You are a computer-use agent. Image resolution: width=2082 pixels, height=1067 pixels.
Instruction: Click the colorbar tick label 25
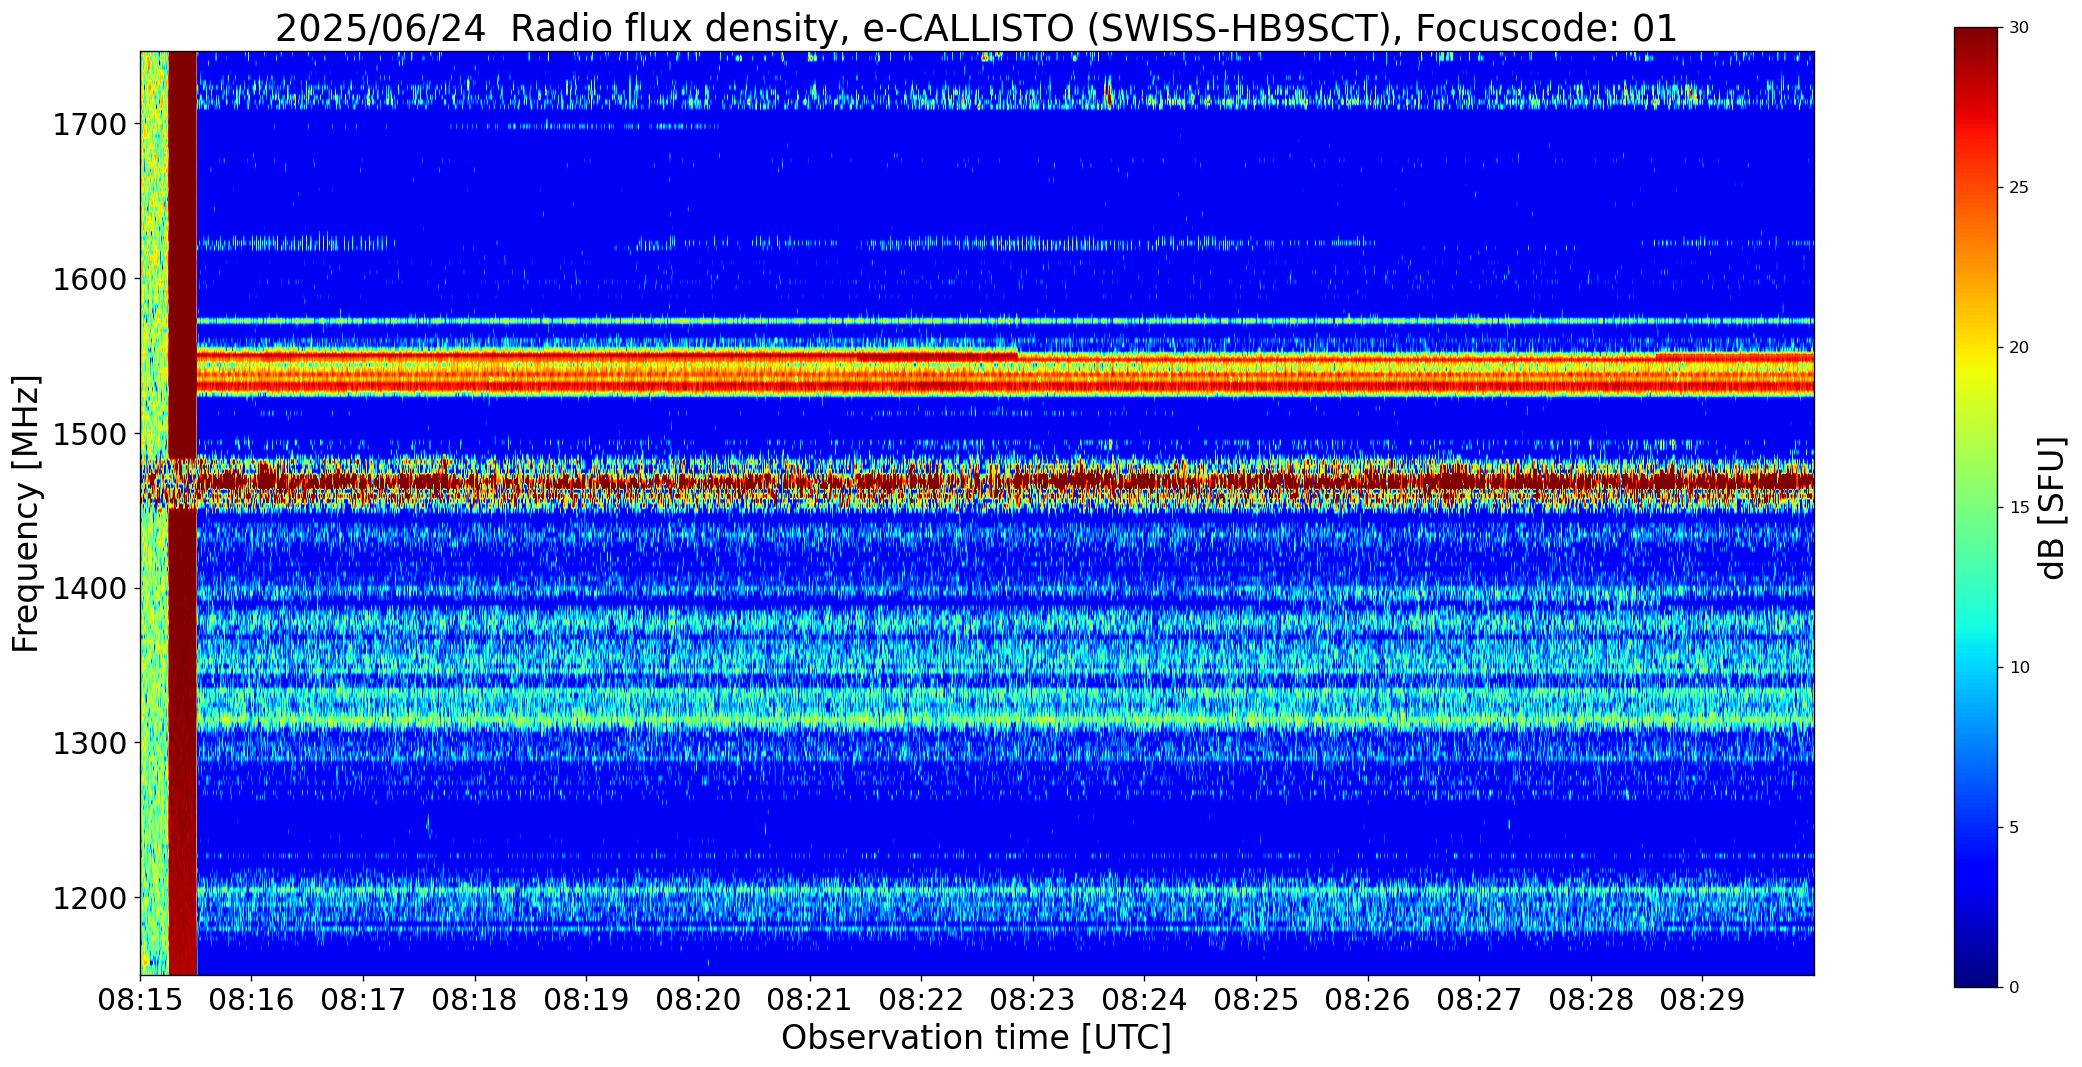coord(2019,188)
